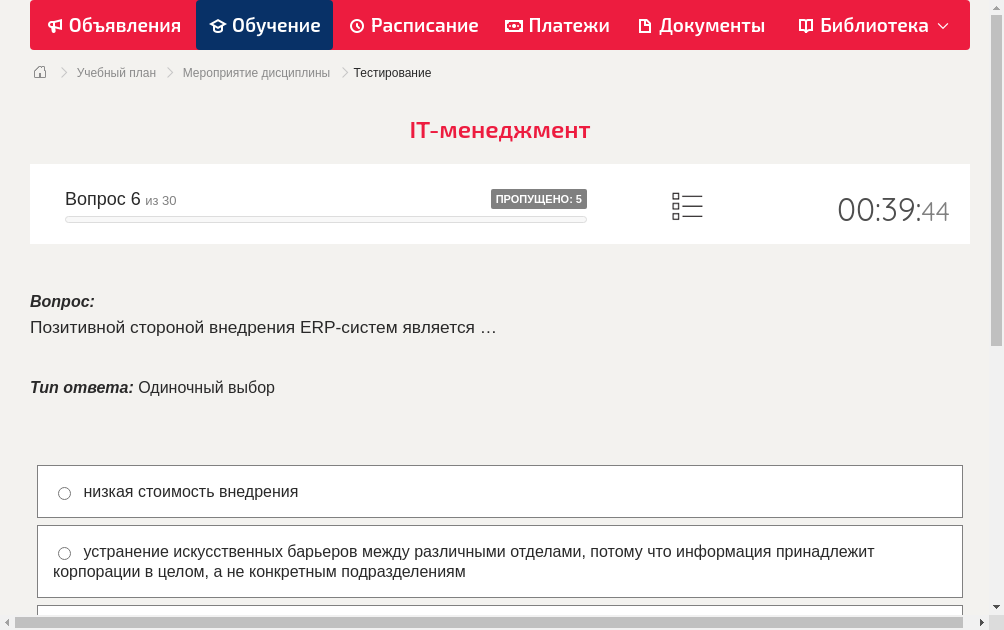Click the Объявления megaphone icon

coord(54,25)
